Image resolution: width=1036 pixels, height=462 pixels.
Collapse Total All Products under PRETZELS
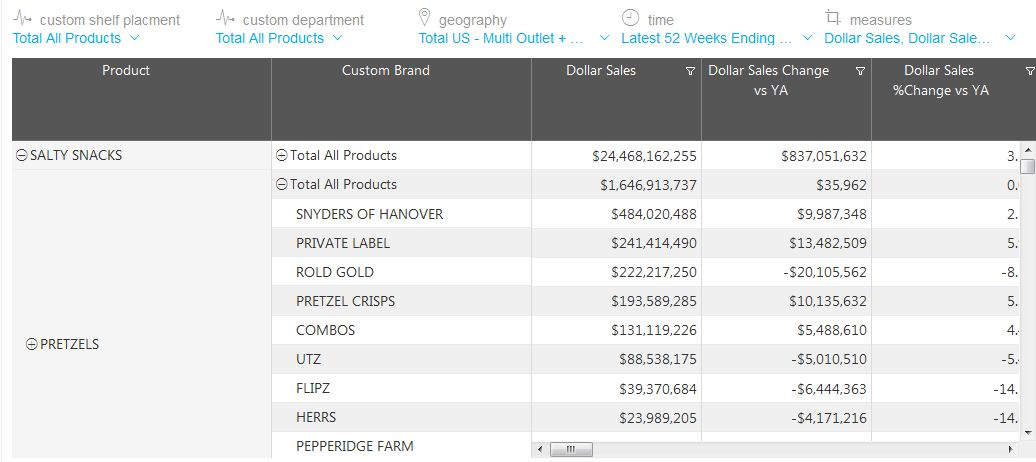coord(281,185)
